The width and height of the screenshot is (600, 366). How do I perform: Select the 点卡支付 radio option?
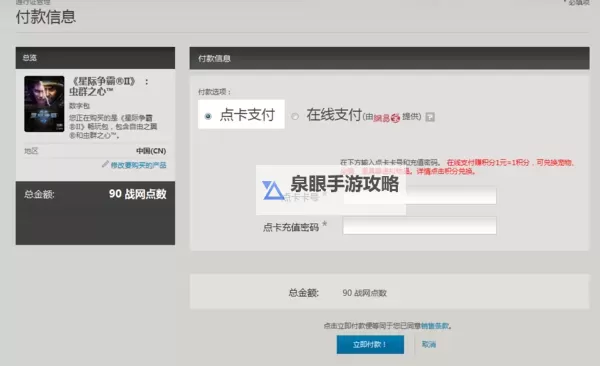coord(208,116)
